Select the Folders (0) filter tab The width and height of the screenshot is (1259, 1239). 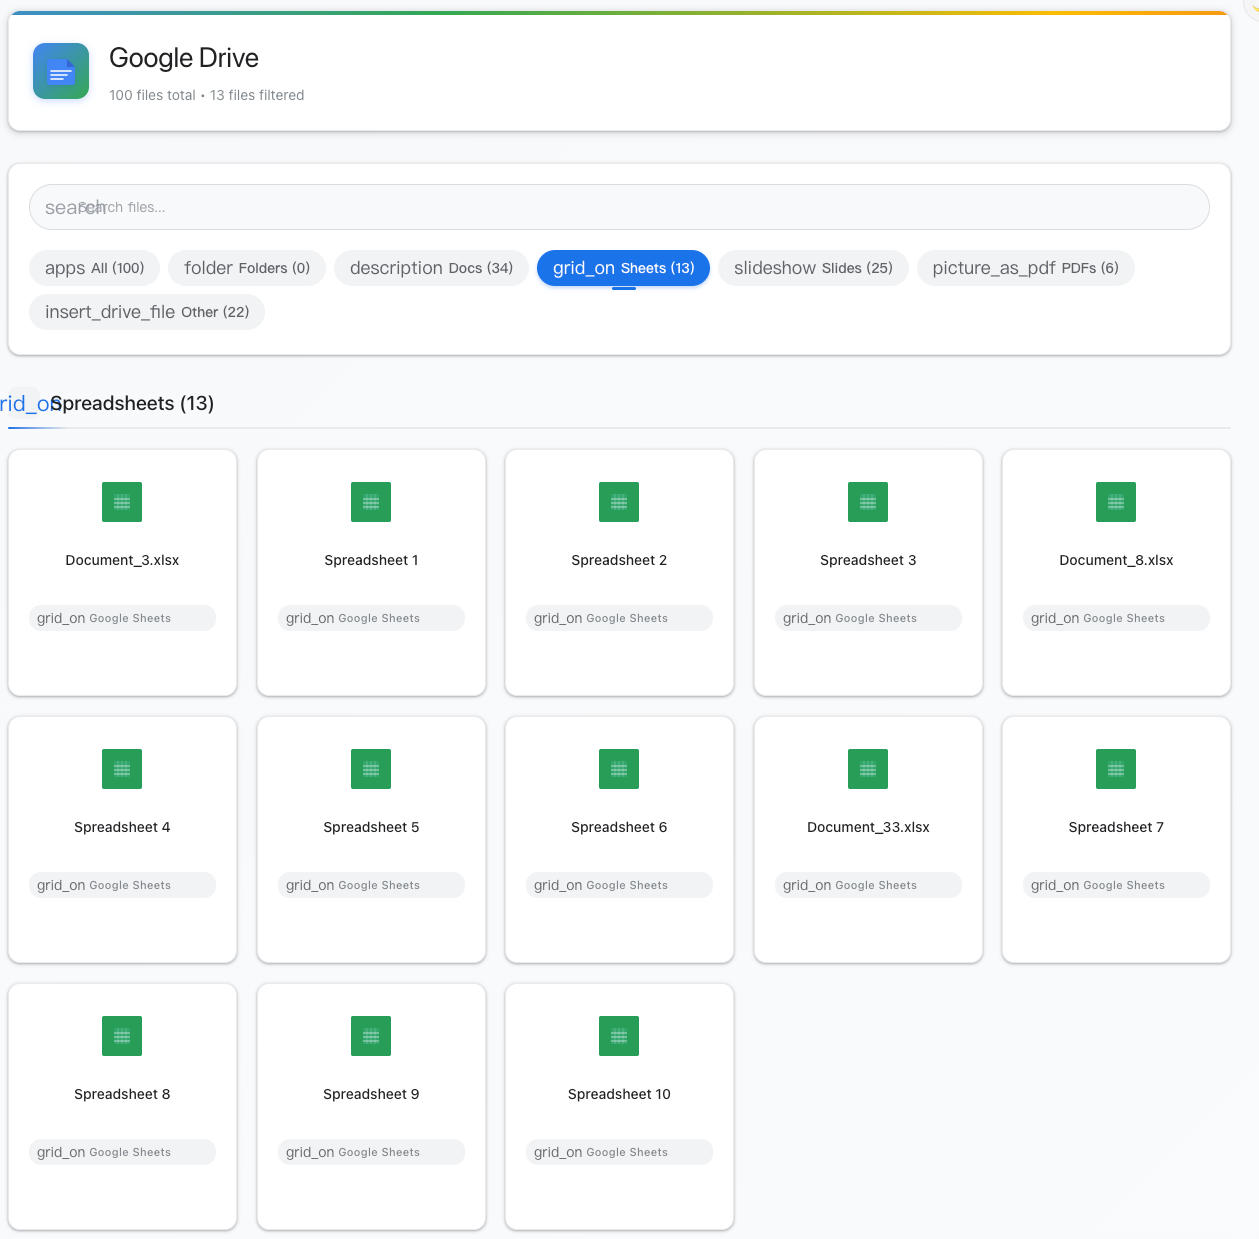pyautogui.click(x=247, y=268)
